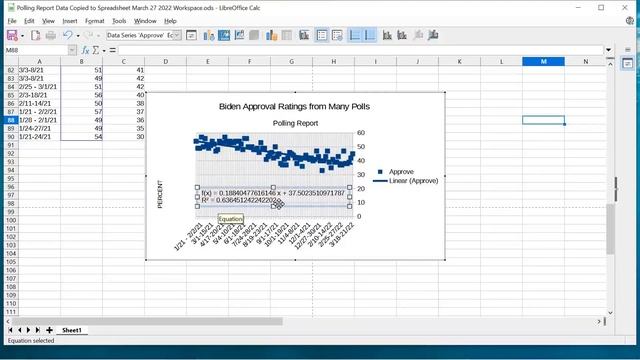Click the Name Box showing M88
Viewport: 640px width, 360px height.
point(36,50)
